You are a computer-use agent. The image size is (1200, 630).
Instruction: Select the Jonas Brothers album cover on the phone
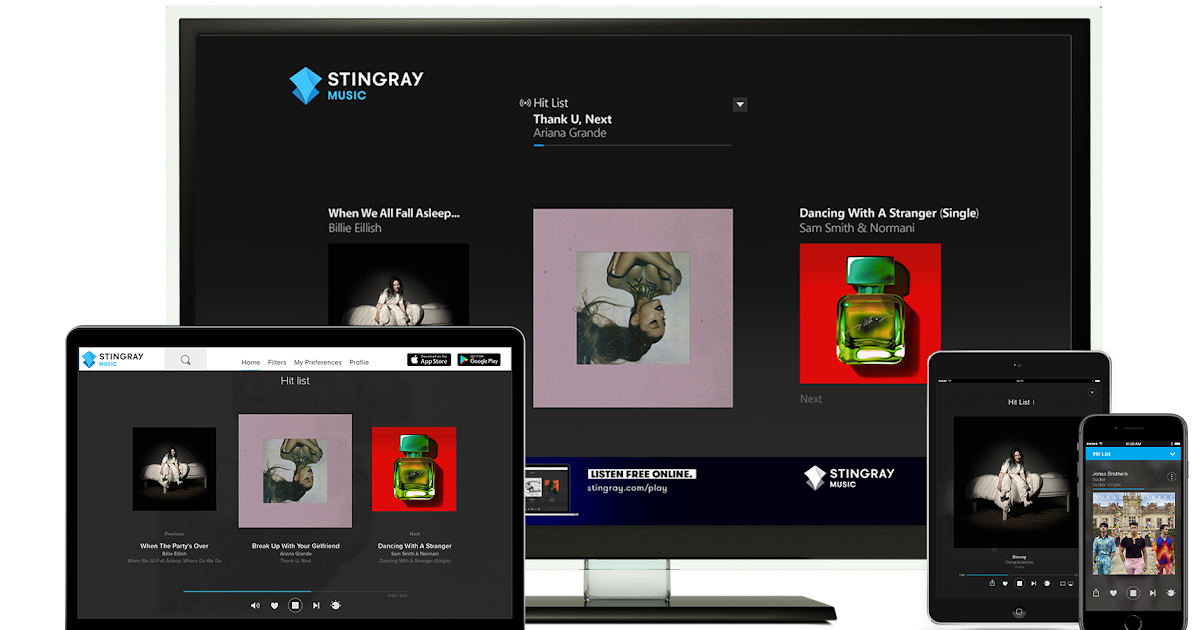click(x=1134, y=534)
